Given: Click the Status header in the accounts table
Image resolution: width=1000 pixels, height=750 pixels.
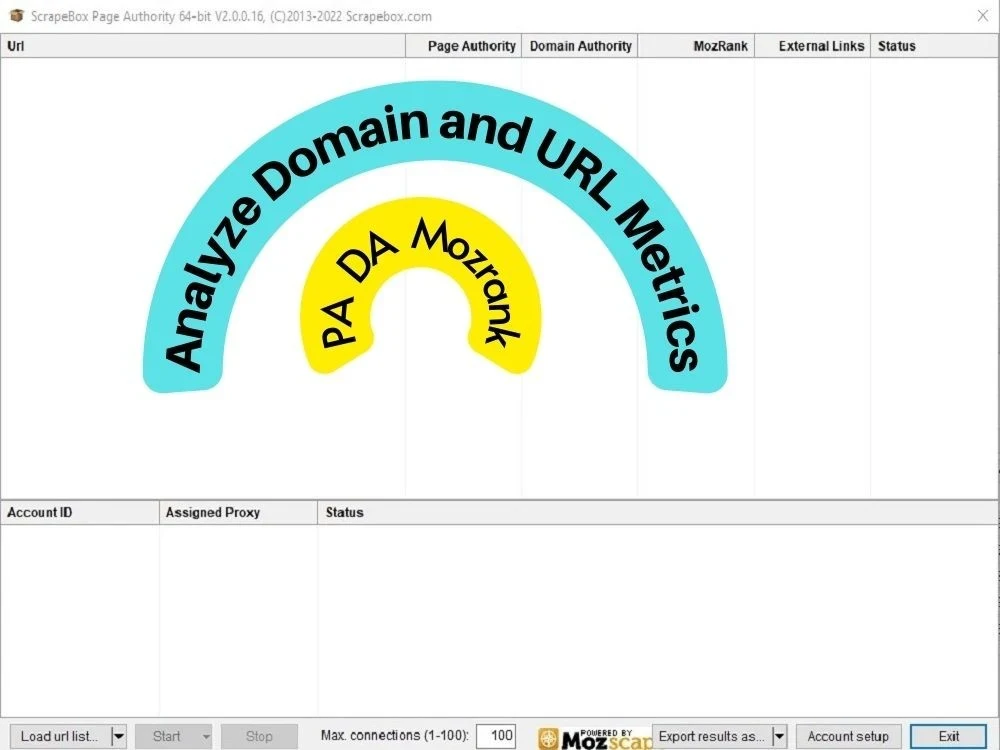Looking at the screenshot, I should (658, 512).
